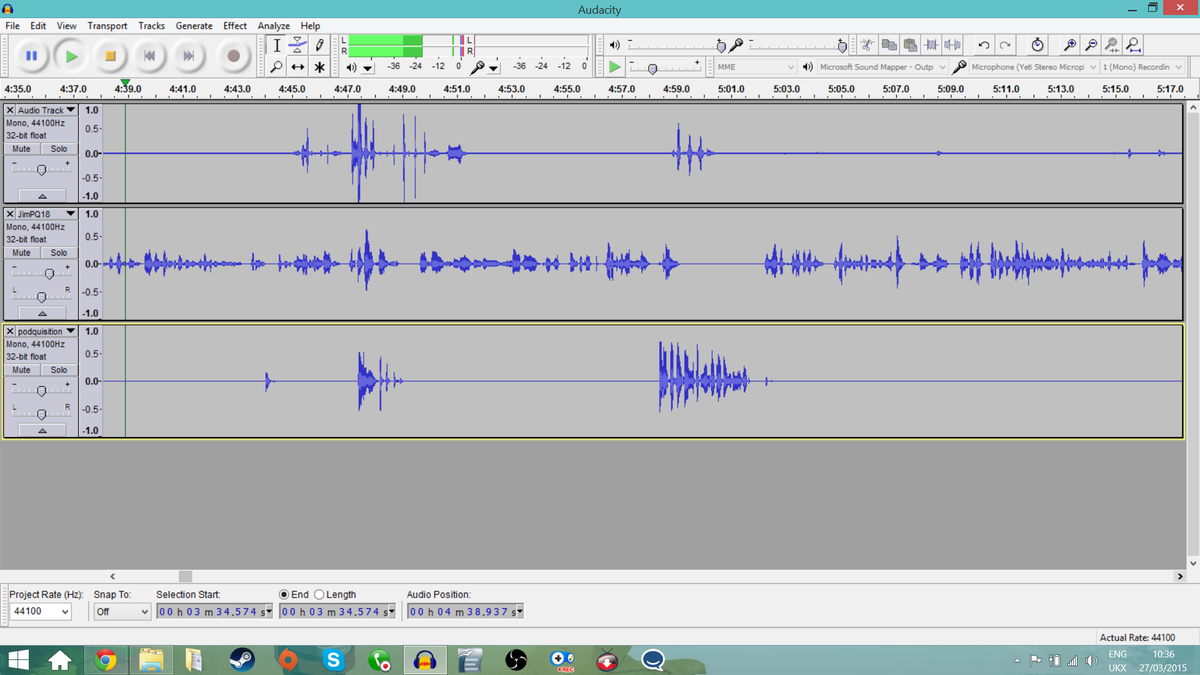Screen dimensions: 1200x675
Task: Click the Cut scissors icon
Action: 867,45
